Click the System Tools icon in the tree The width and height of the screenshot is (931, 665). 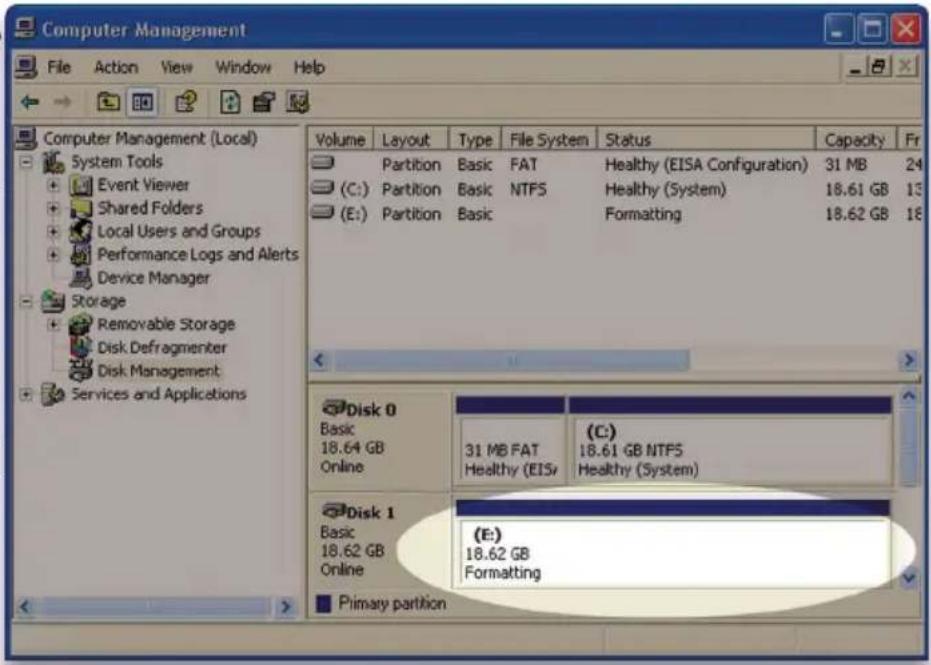[54, 162]
